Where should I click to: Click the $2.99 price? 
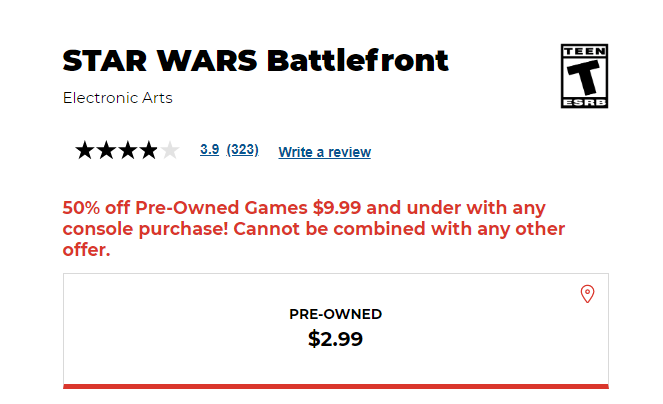(335, 339)
